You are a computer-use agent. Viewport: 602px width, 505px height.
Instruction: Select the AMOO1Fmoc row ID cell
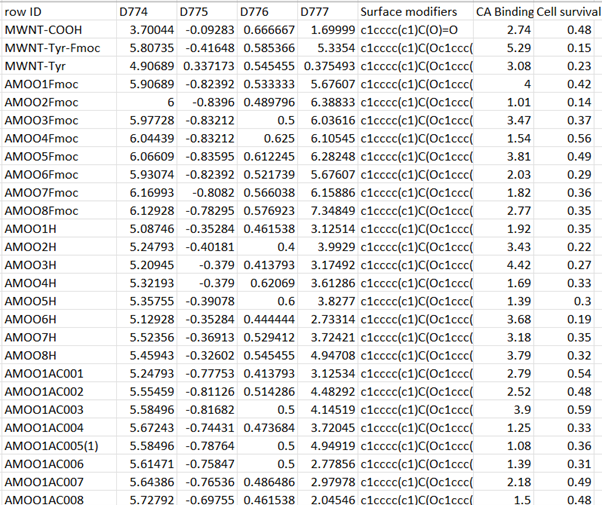point(59,84)
